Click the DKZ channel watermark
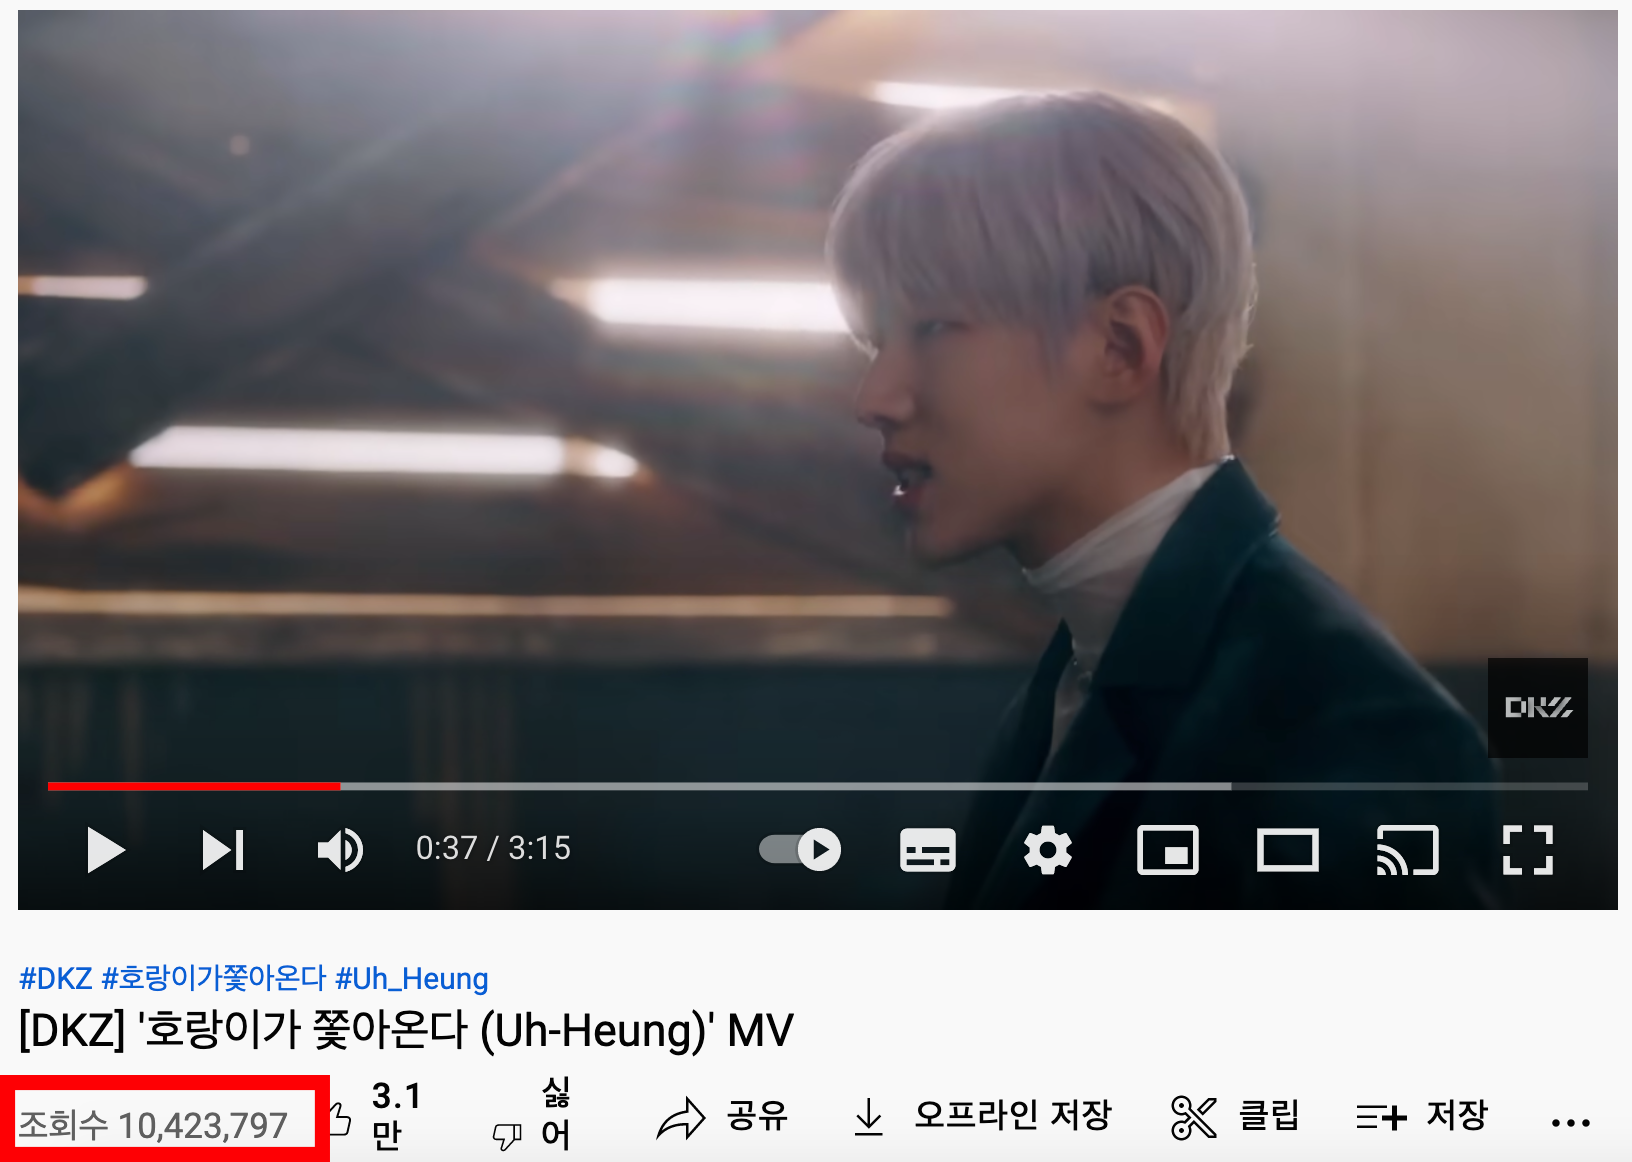Screen dimensions: 1632x1162 1537,707
